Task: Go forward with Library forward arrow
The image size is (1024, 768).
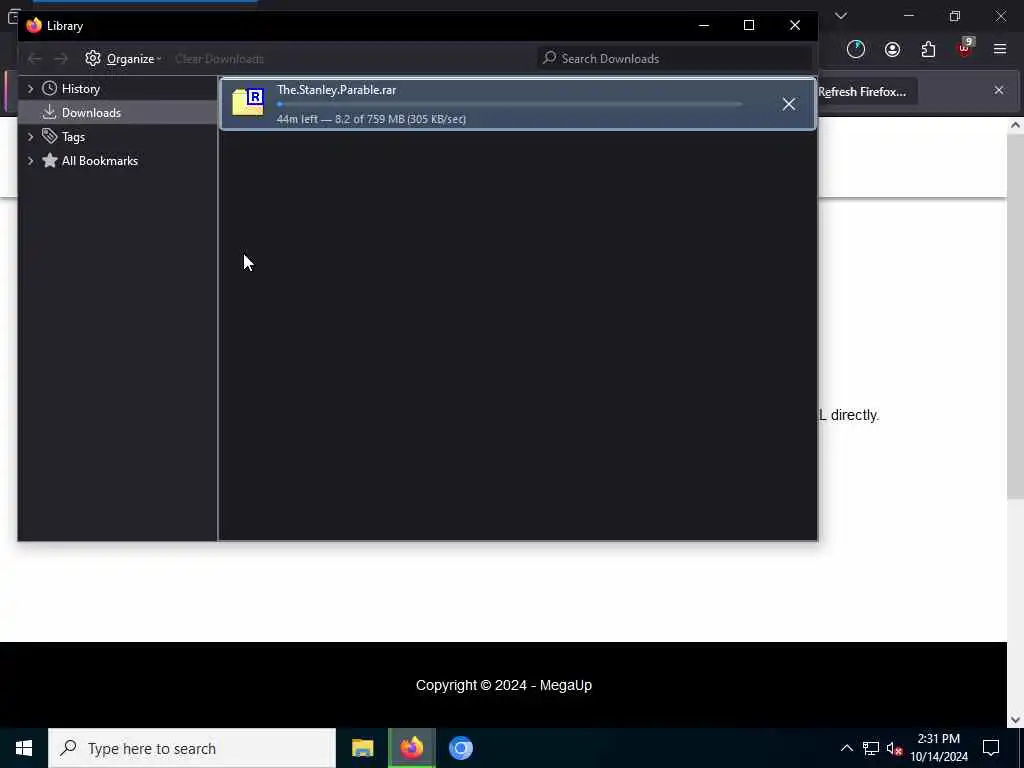Action: coord(61,59)
